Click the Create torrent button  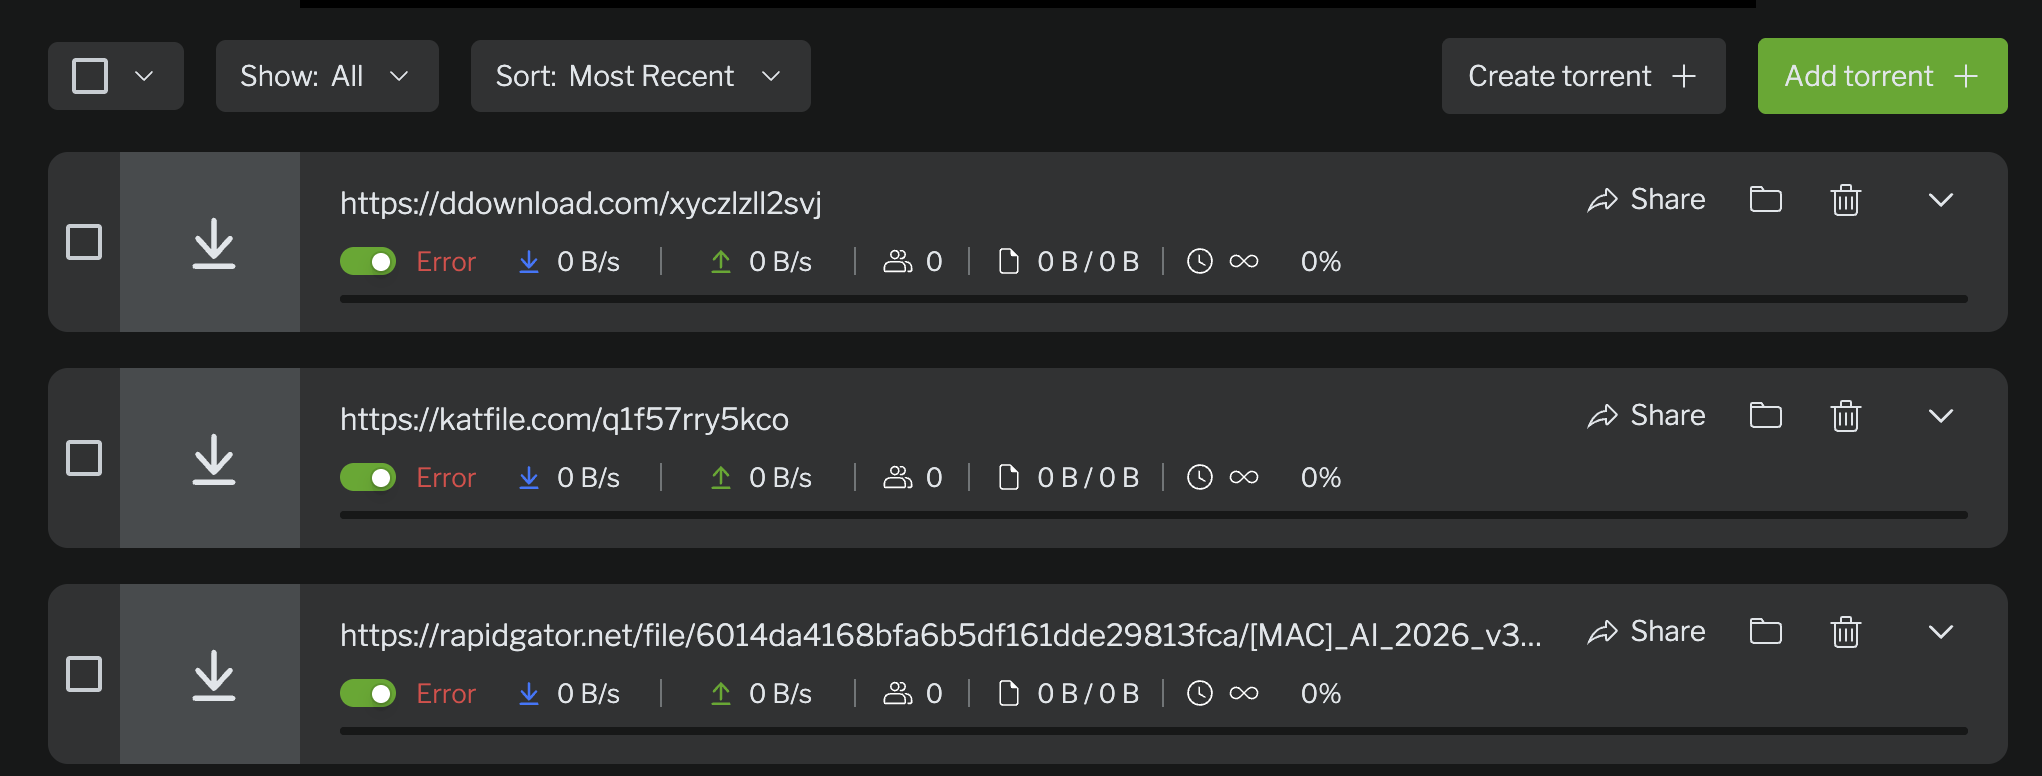1582,76
